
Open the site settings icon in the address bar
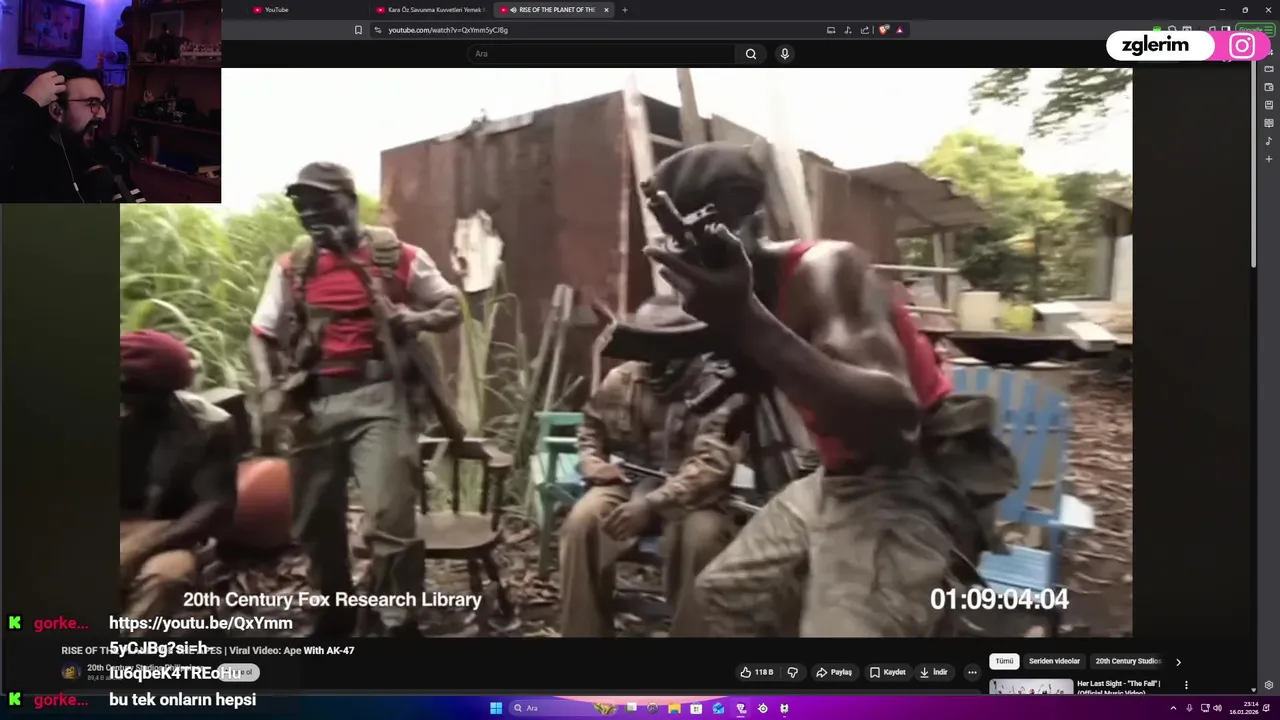(378, 30)
